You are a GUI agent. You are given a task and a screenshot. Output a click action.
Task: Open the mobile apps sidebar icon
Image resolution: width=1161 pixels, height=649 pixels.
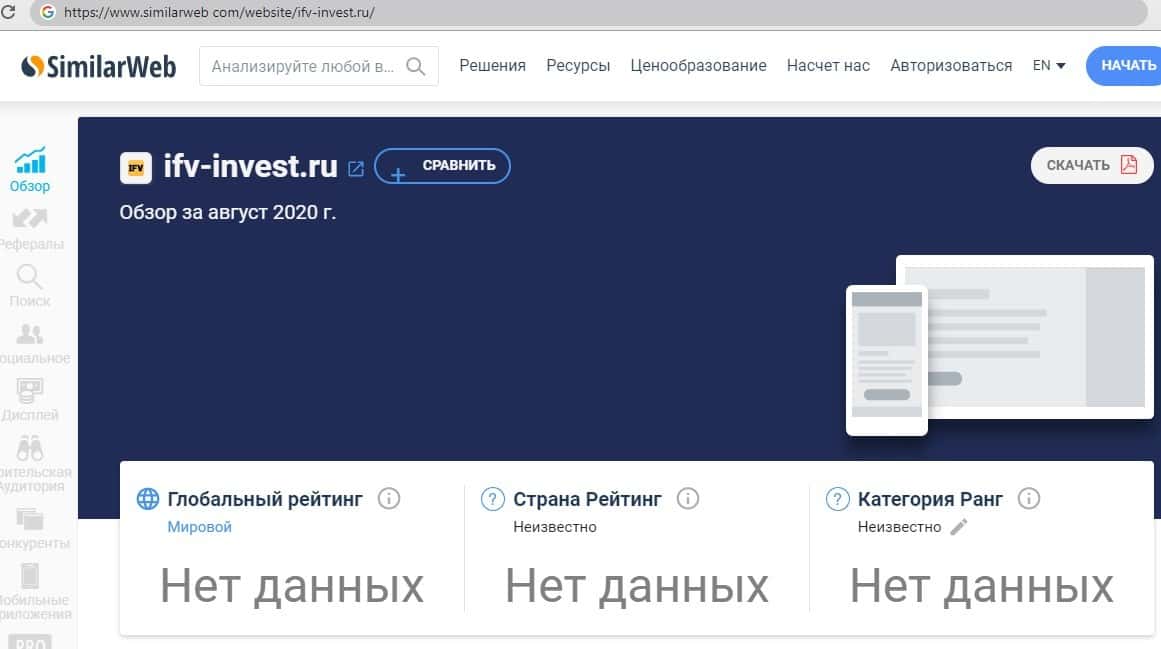[30, 577]
